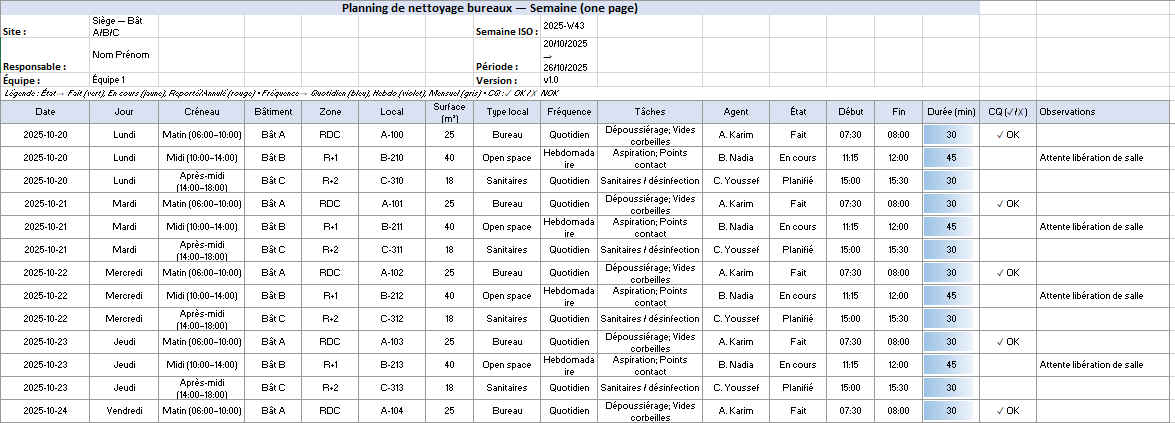Select the CQ OK mark for local A-101
Image resolution: width=1175 pixels, height=423 pixels.
point(1007,204)
